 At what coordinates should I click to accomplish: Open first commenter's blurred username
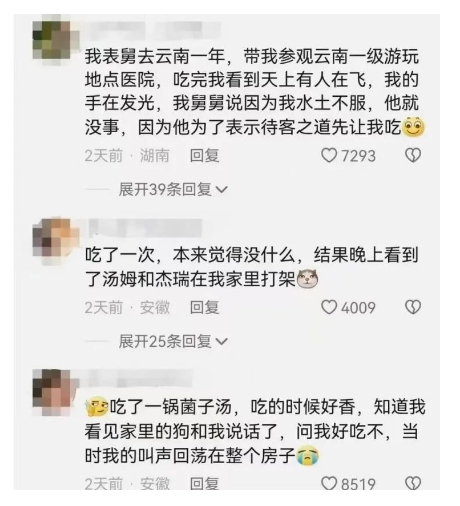153,30
